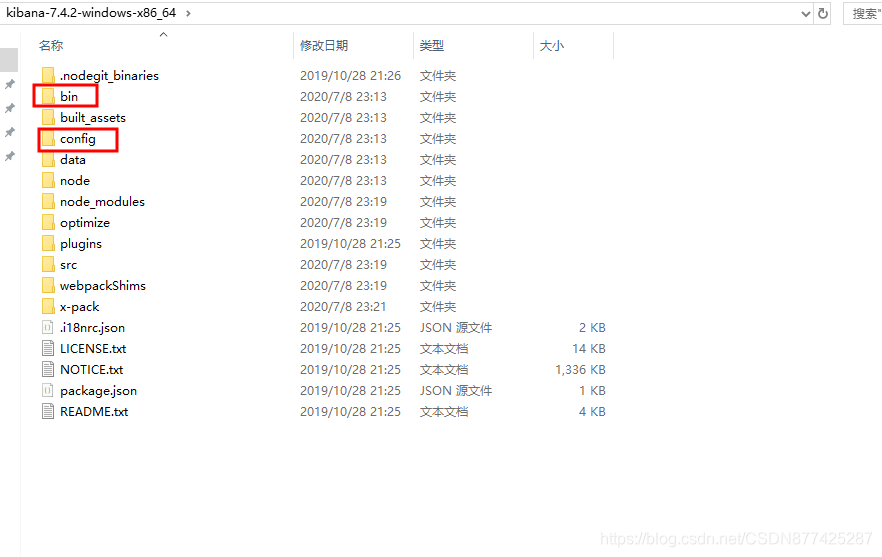Select the node folder icon
Screen dimensions: 882x557
coord(48,181)
